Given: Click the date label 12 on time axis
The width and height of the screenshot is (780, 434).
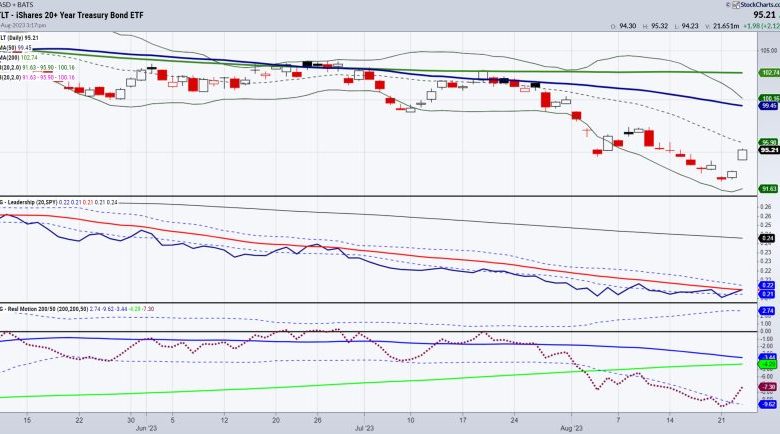Looking at the screenshot, I should (x=224, y=420).
